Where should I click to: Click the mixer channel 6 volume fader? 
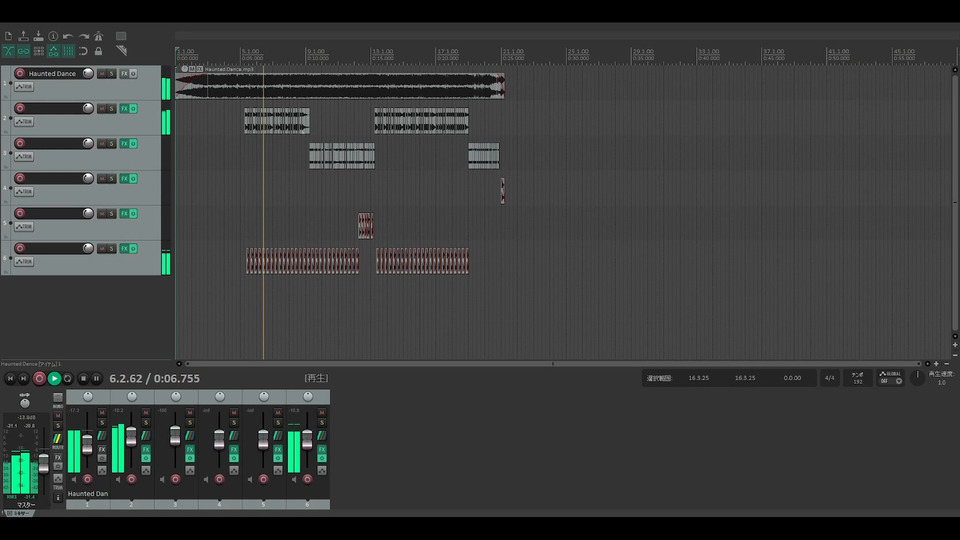(307, 438)
